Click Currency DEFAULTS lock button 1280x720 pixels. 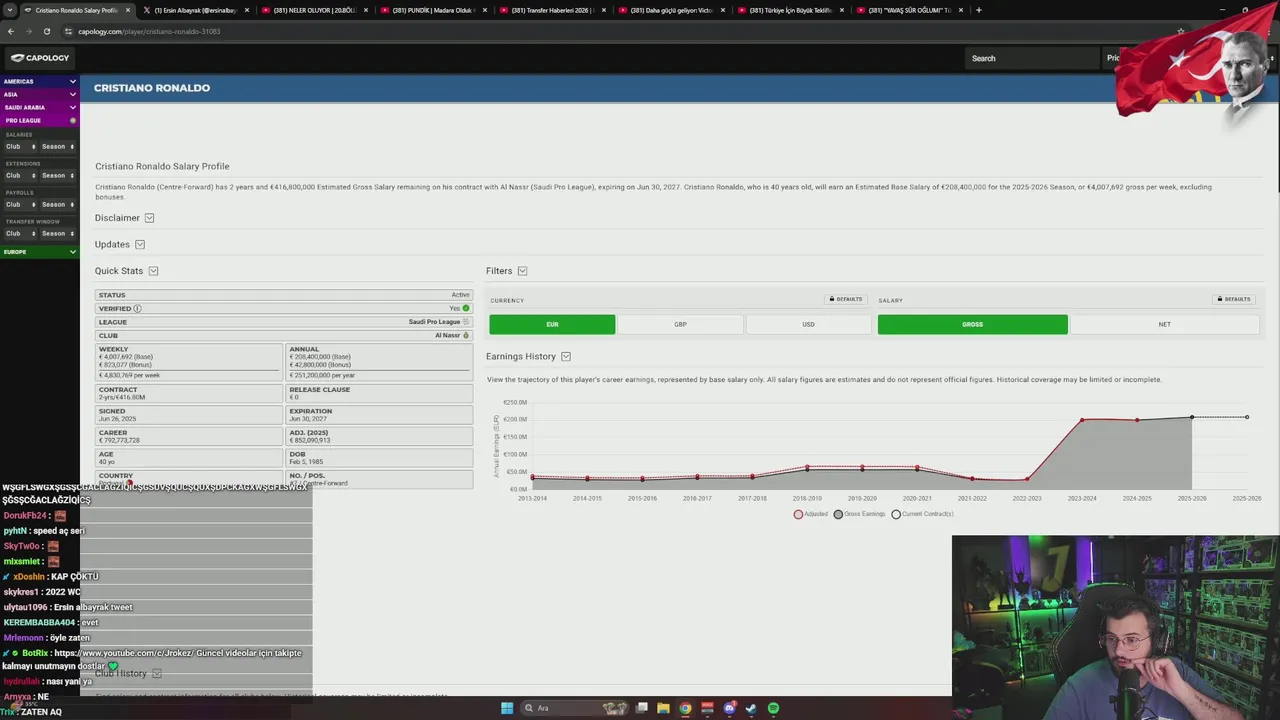pyautogui.click(x=846, y=299)
